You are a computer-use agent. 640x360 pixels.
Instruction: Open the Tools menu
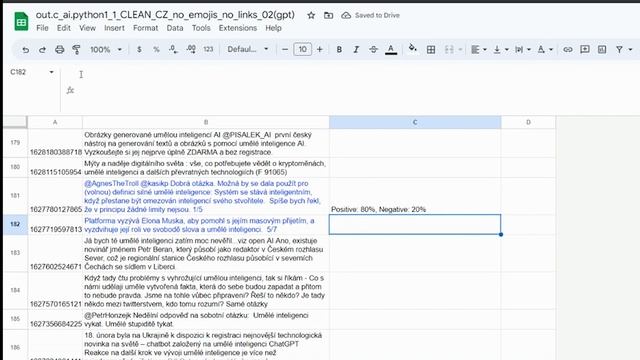[201, 28]
